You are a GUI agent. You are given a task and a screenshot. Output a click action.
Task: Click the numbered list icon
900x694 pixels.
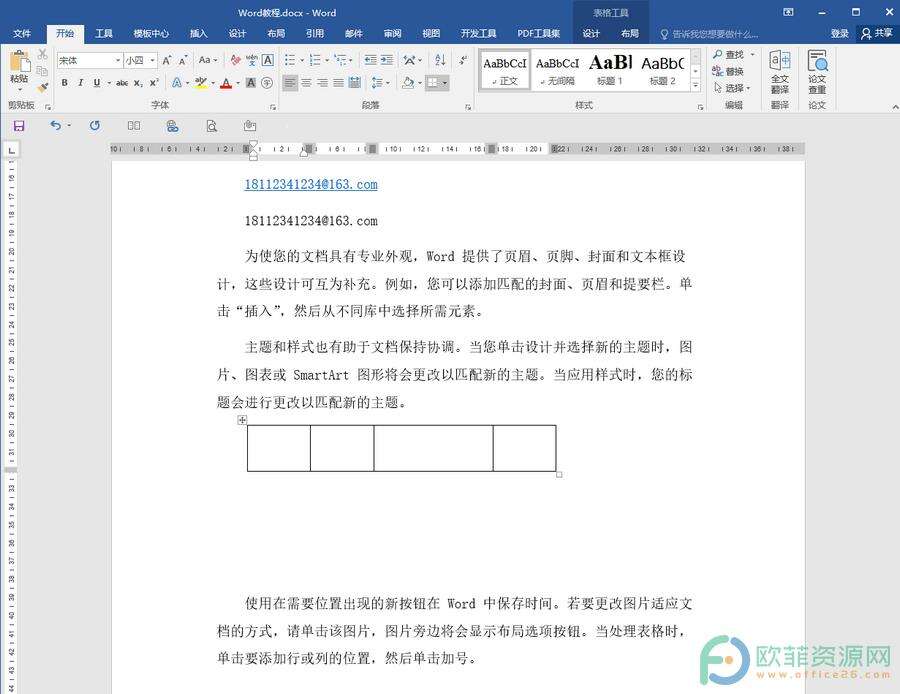(x=315, y=60)
